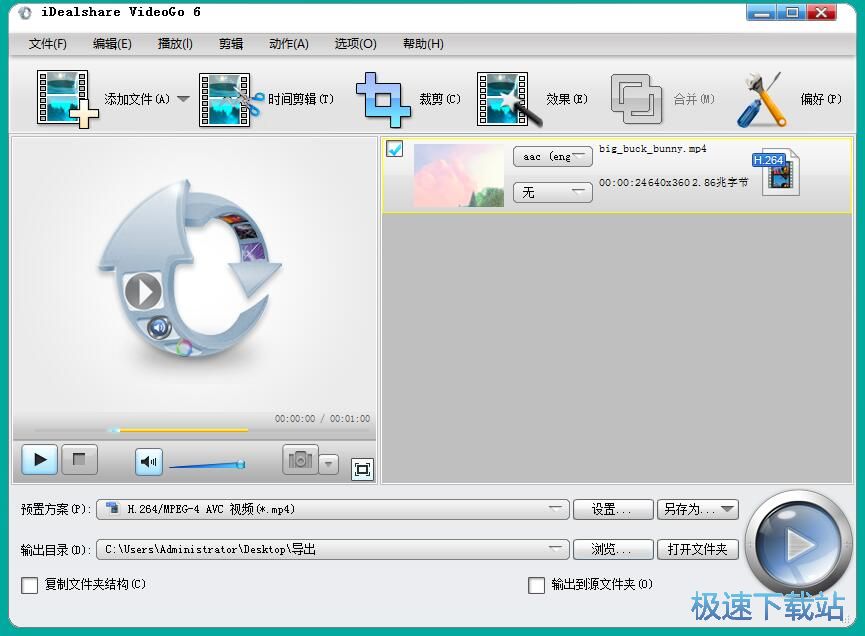Open the Effect (效果) wand icon
The height and width of the screenshot is (636, 865).
pyautogui.click(x=509, y=100)
